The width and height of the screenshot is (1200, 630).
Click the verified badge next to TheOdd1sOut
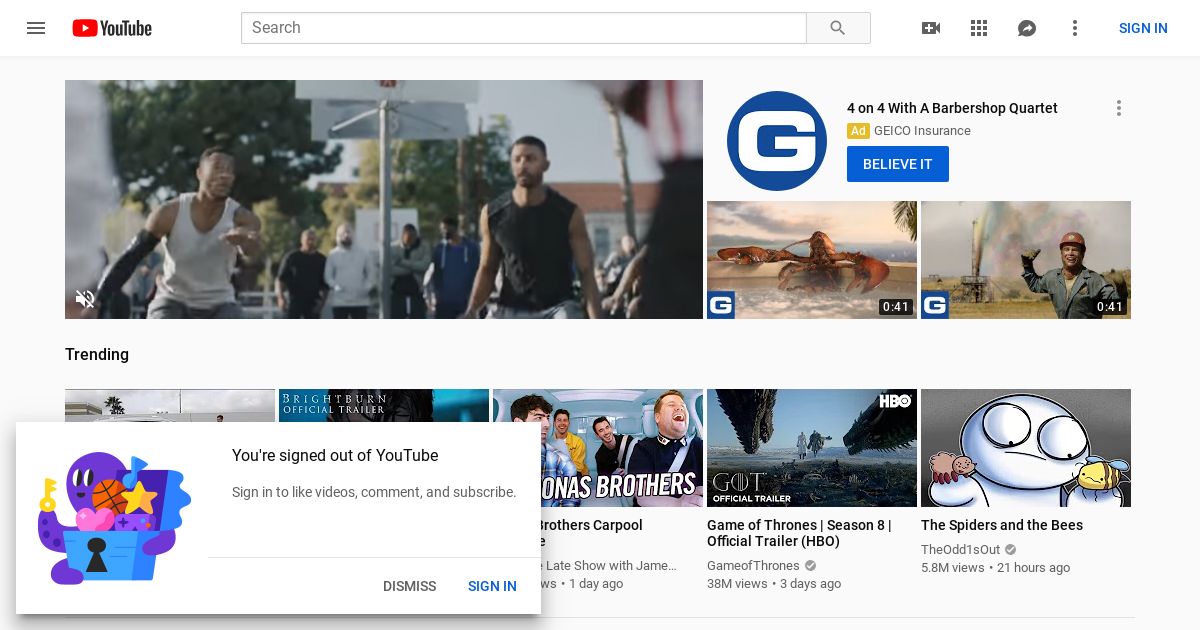point(1011,550)
